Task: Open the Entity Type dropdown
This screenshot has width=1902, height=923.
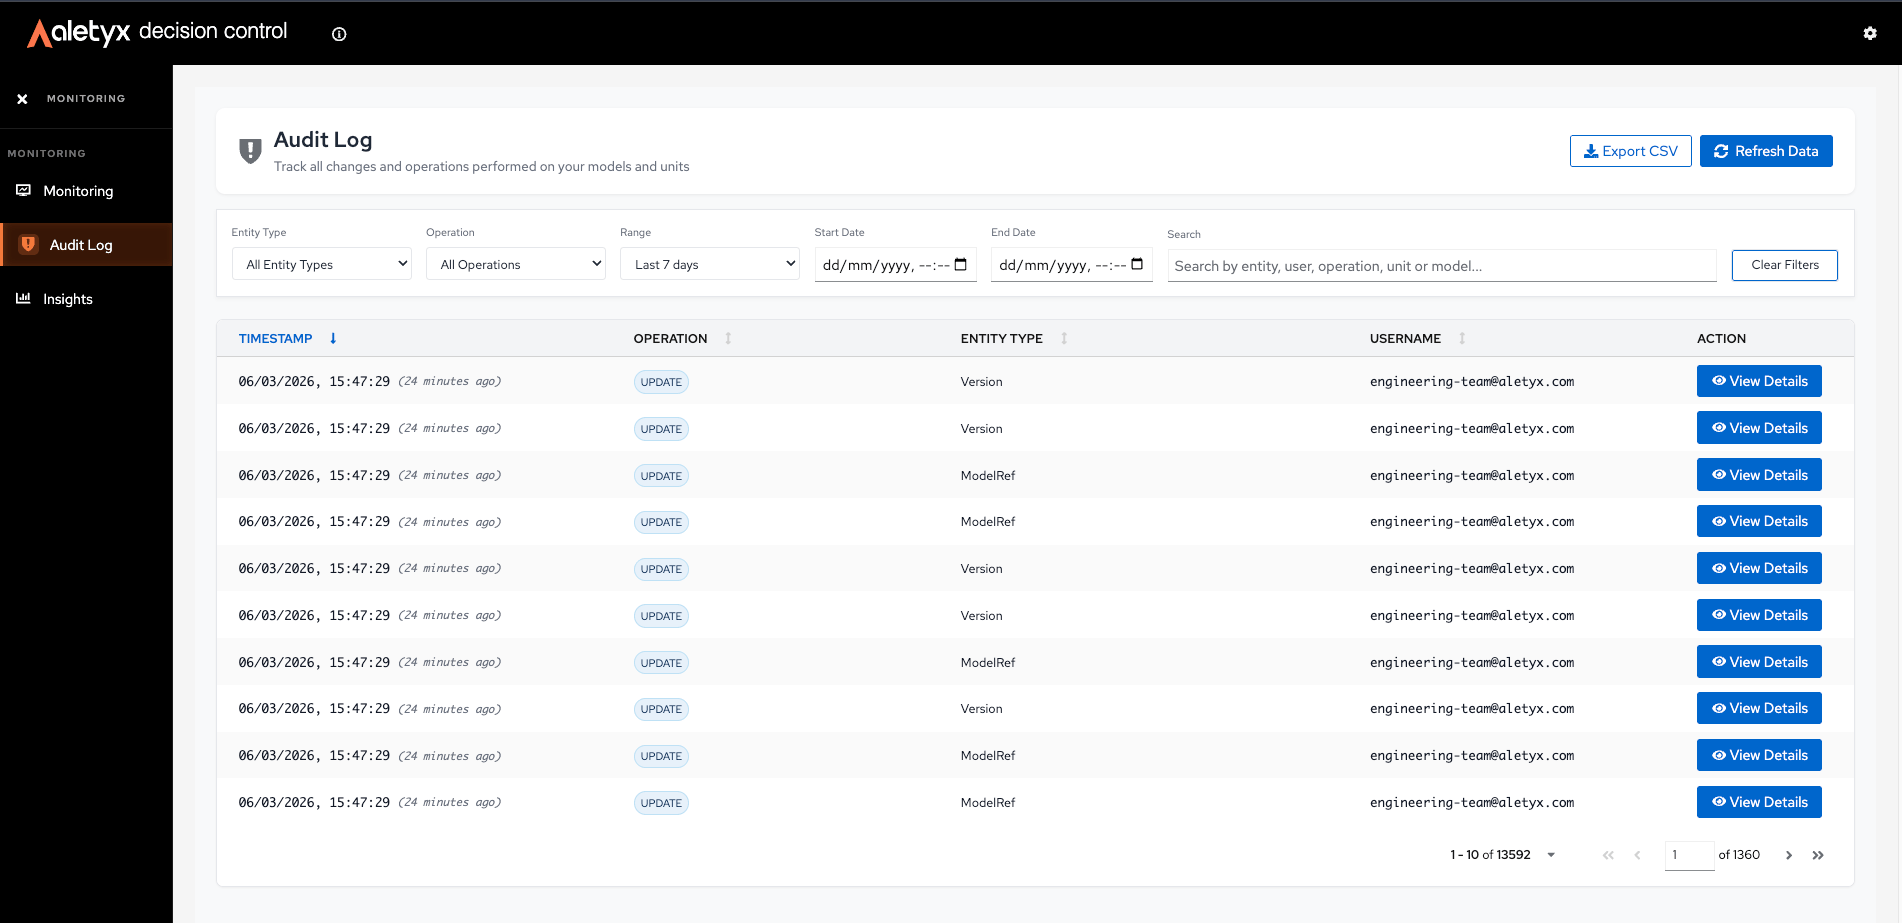Action: [322, 264]
